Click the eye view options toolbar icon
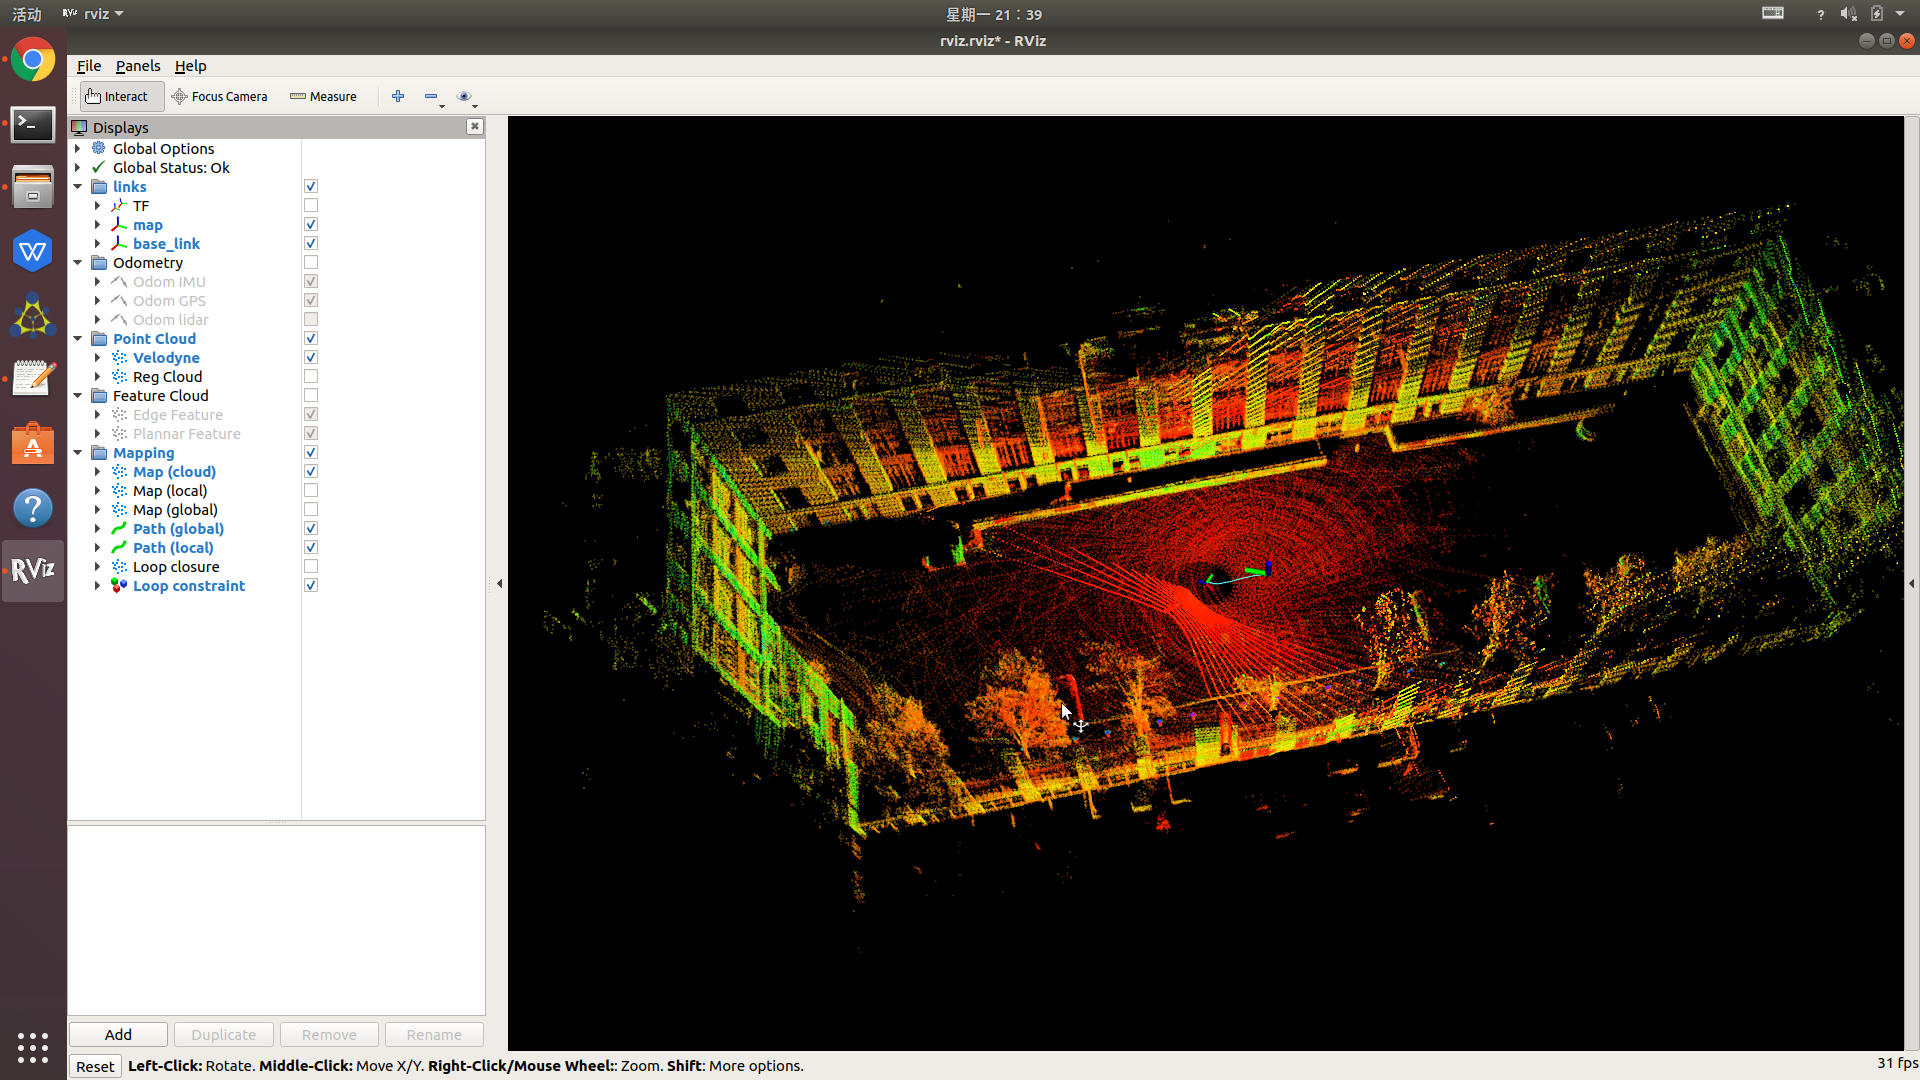Viewport: 1920px width, 1080px height. pos(464,96)
